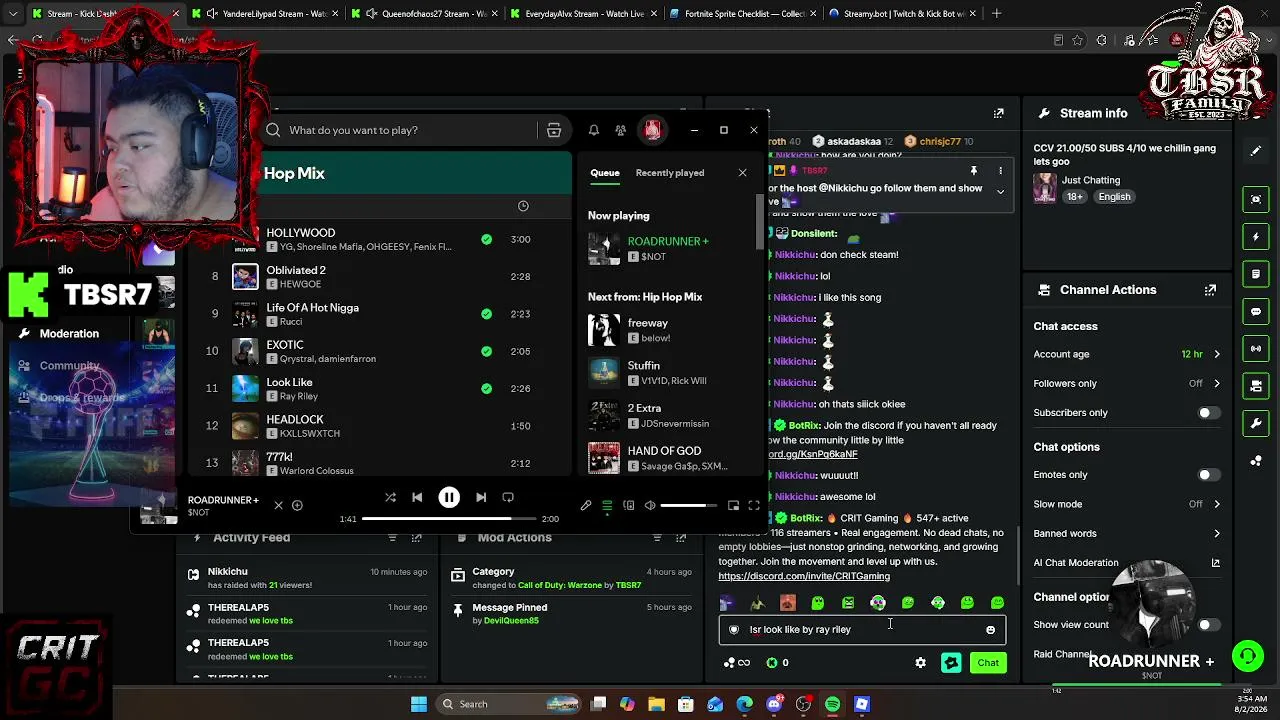Click the notes document sidebar icon
The width and height of the screenshot is (1280, 720).
[1256, 274]
